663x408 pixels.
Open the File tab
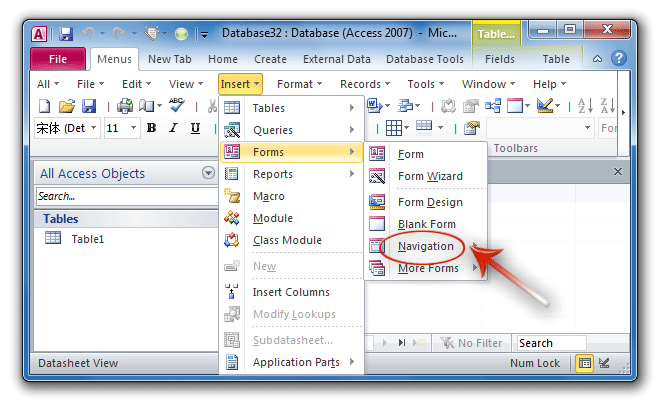click(x=58, y=59)
